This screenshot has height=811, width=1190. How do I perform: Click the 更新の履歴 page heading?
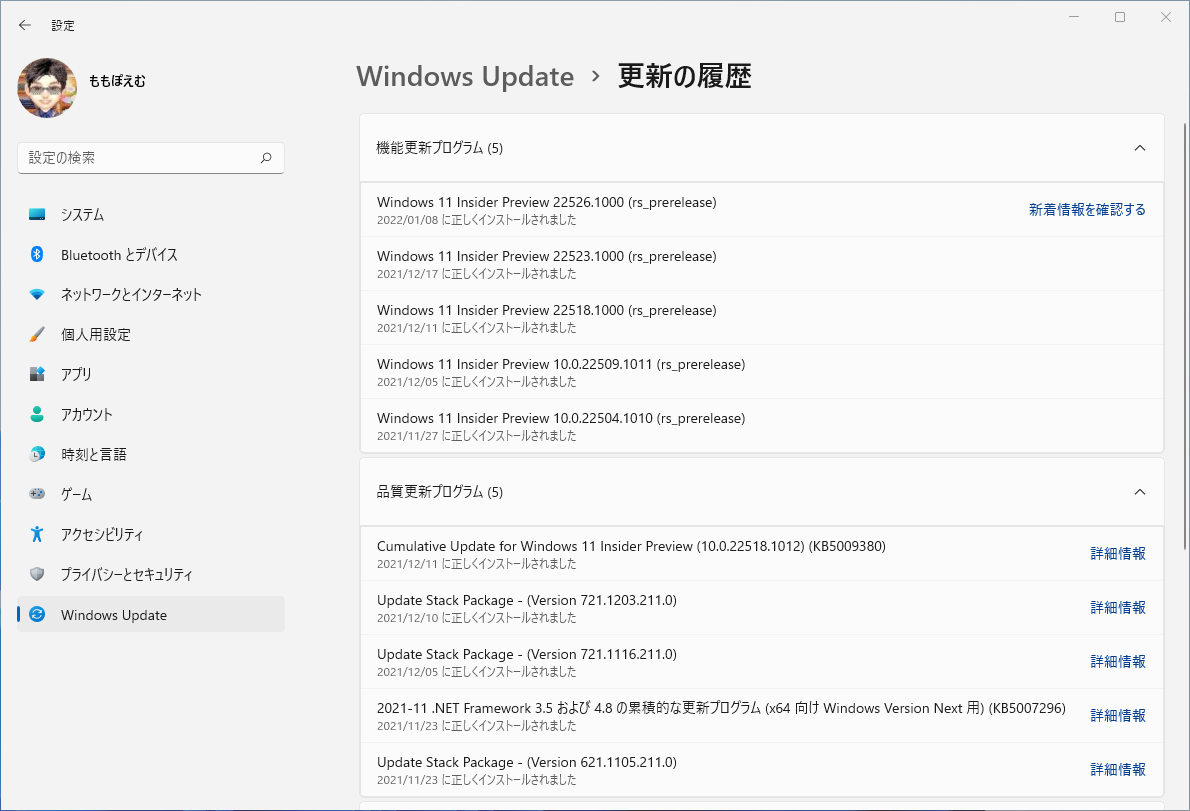point(685,77)
